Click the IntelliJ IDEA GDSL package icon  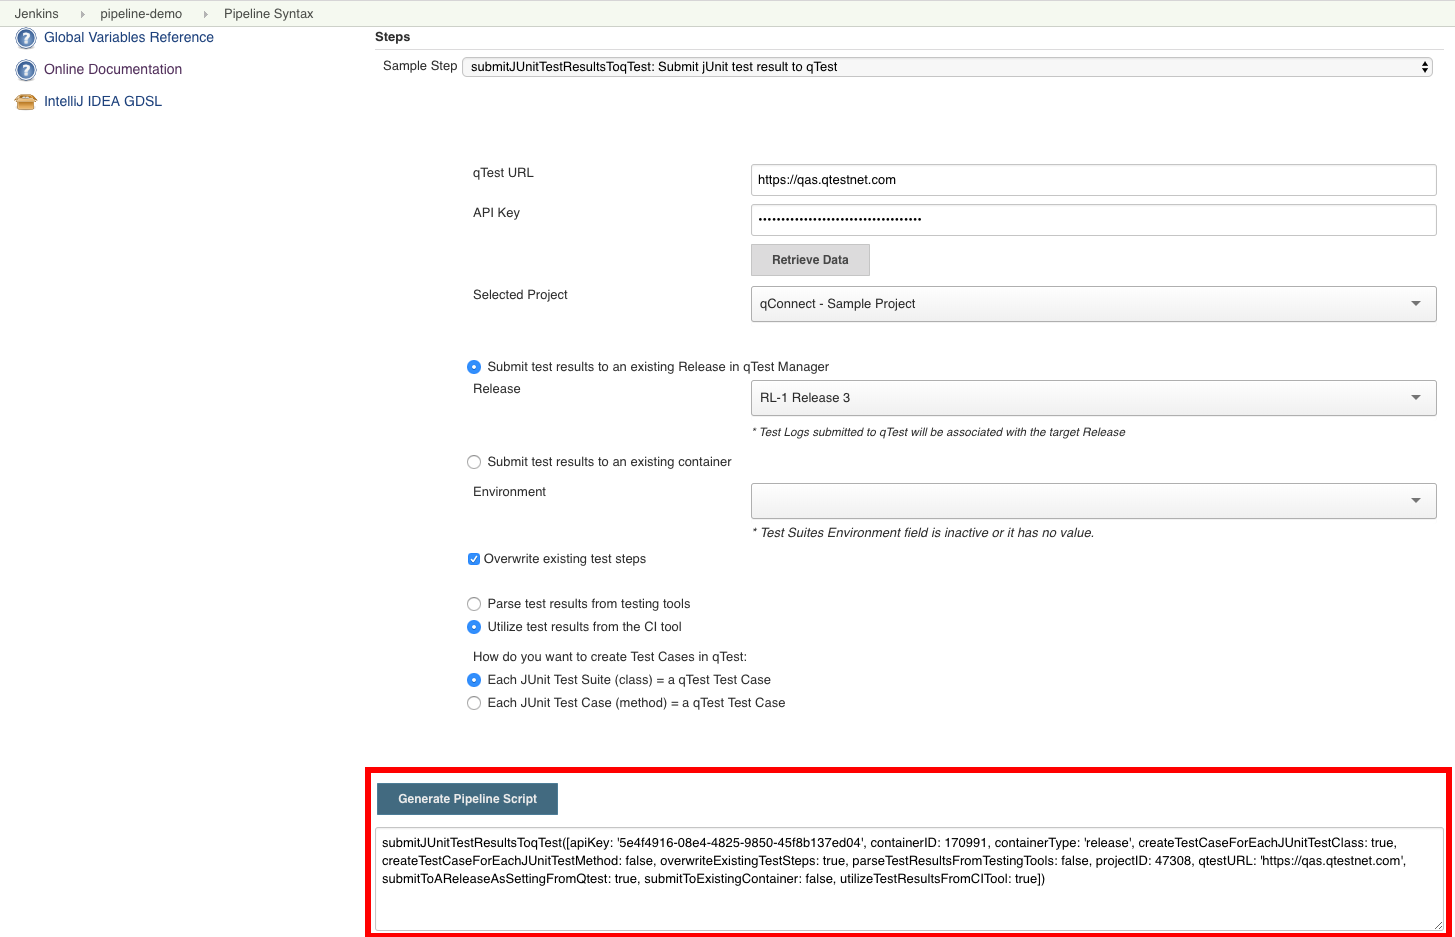(26, 102)
